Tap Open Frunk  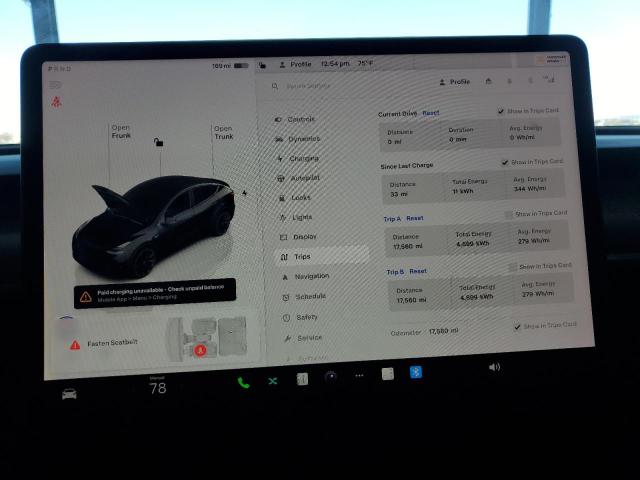pyautogui.click(x=121, y=131)
